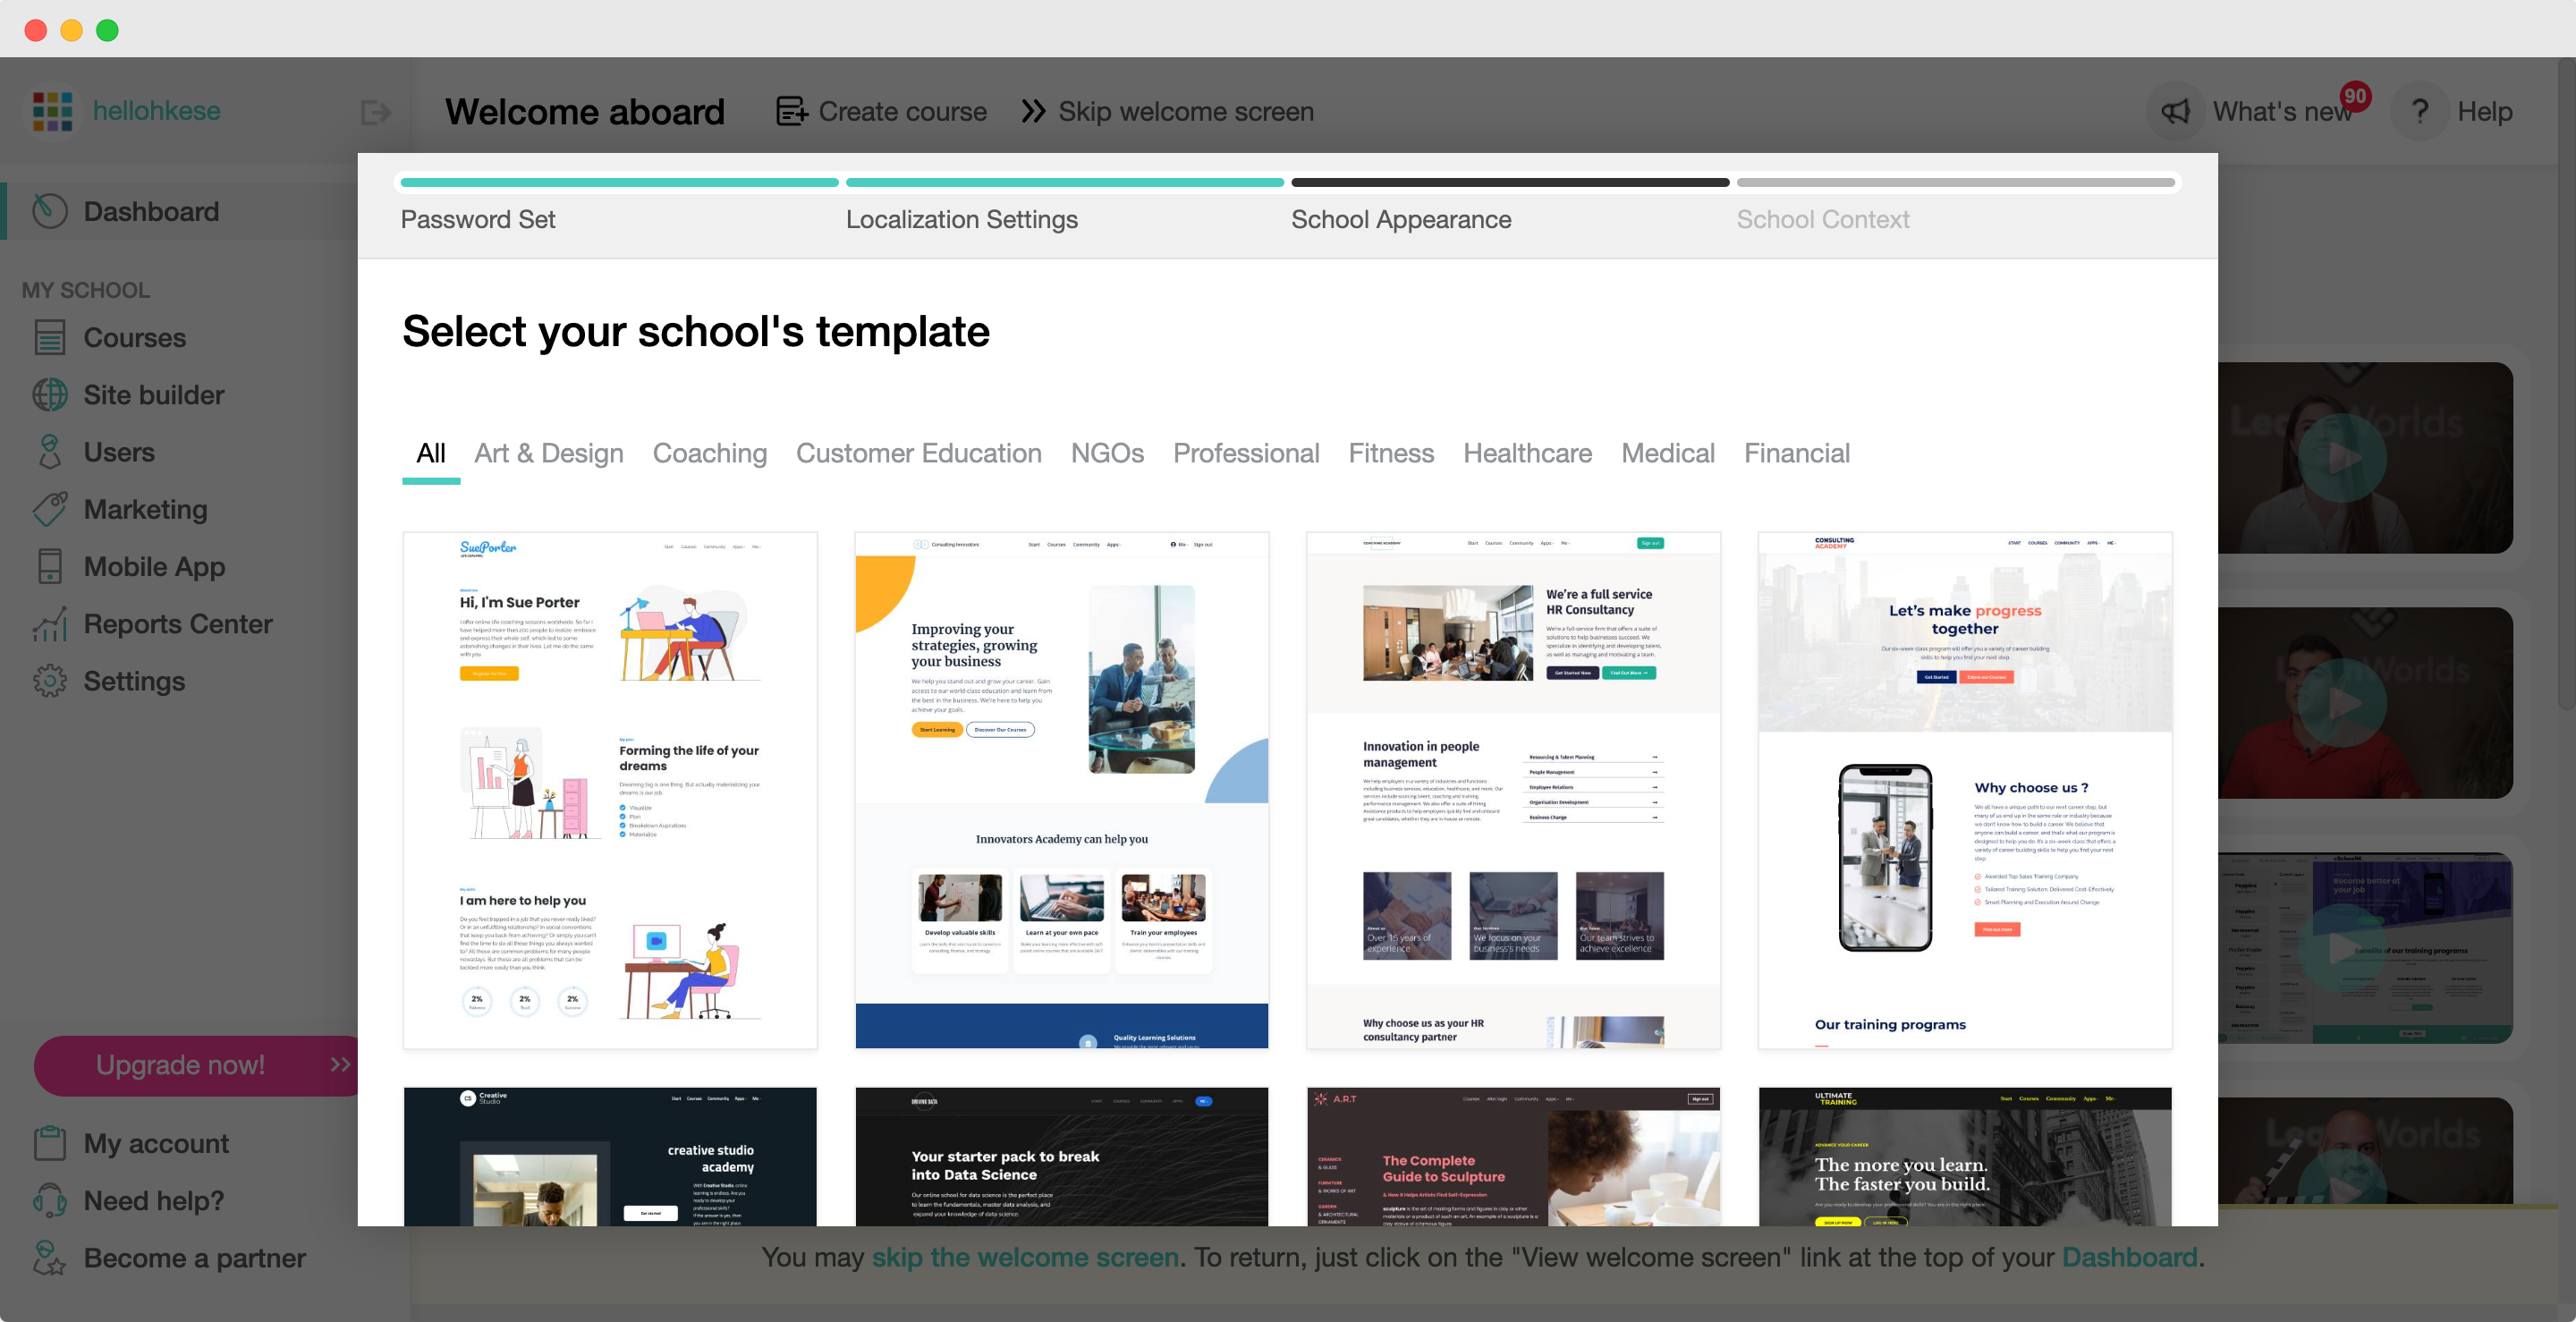Open Courses via its sidebar icon

[49, 338]
